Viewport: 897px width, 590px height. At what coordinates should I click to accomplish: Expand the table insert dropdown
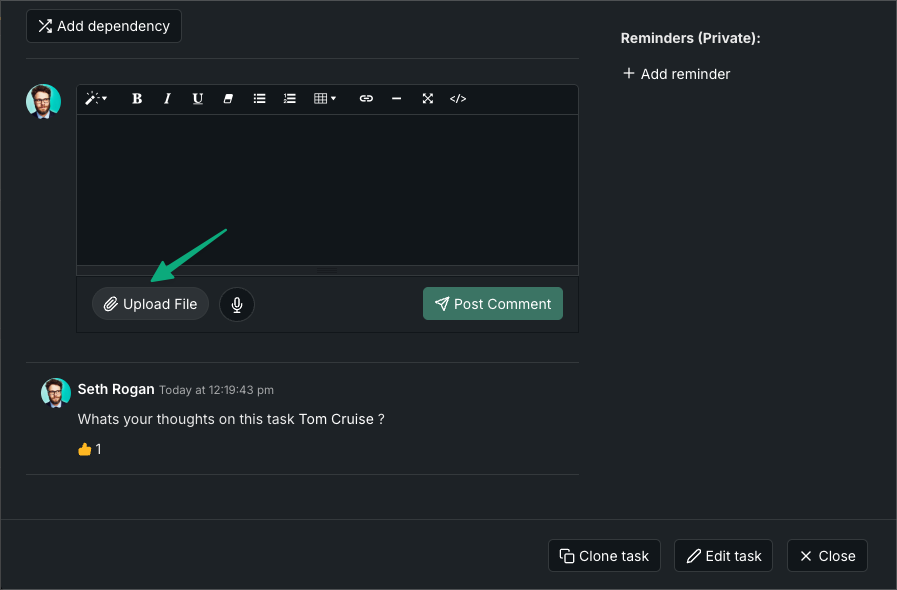pos(325,99)
